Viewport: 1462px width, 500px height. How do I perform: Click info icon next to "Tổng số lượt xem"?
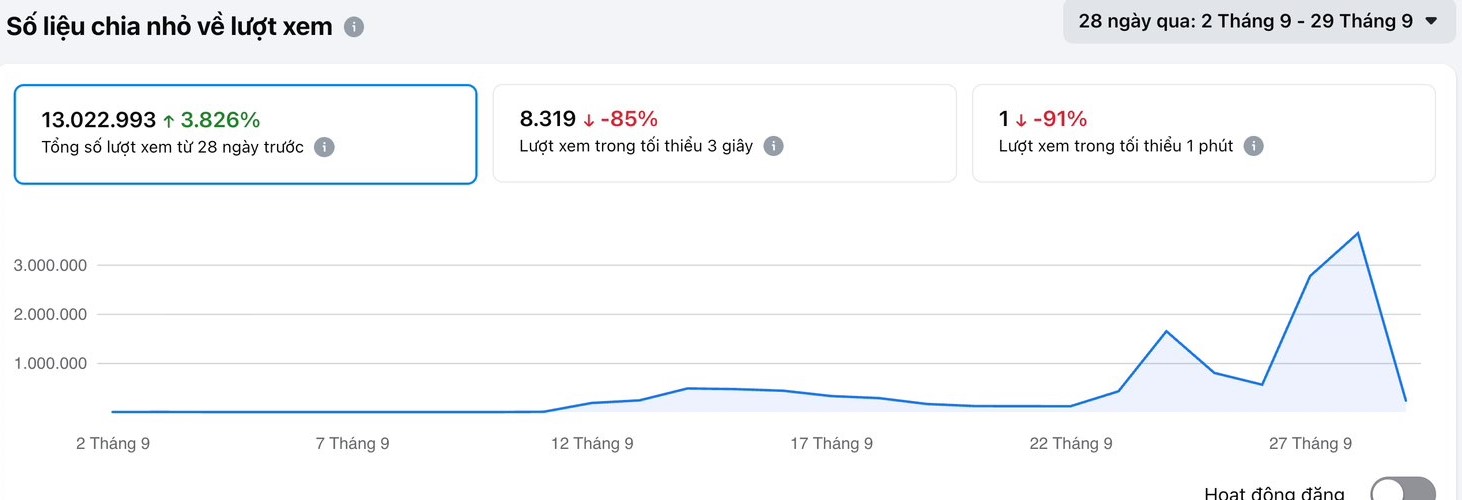[324, 147]
